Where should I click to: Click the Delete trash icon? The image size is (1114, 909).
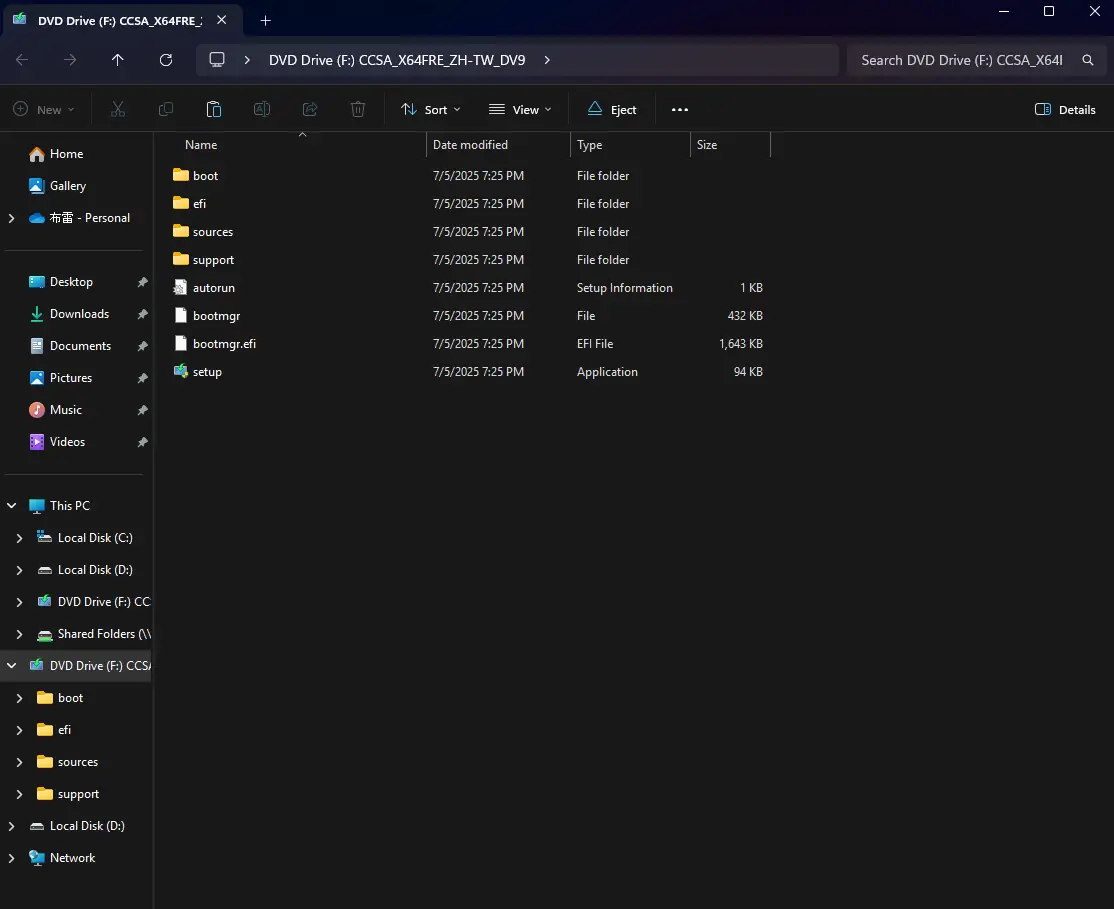(x=358, y=109)
